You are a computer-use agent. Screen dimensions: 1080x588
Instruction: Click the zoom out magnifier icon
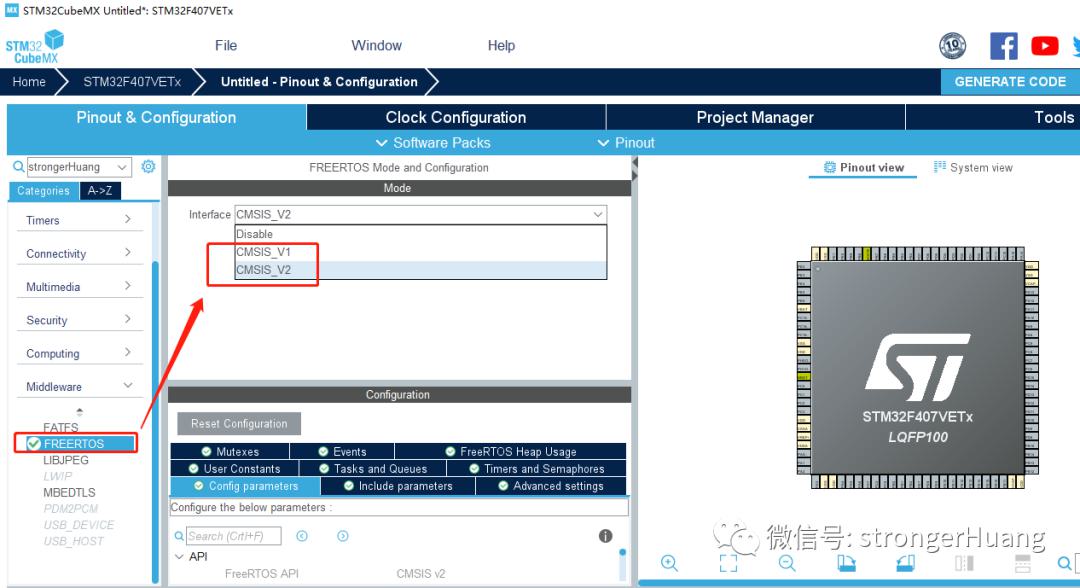[x=787, y=563]
